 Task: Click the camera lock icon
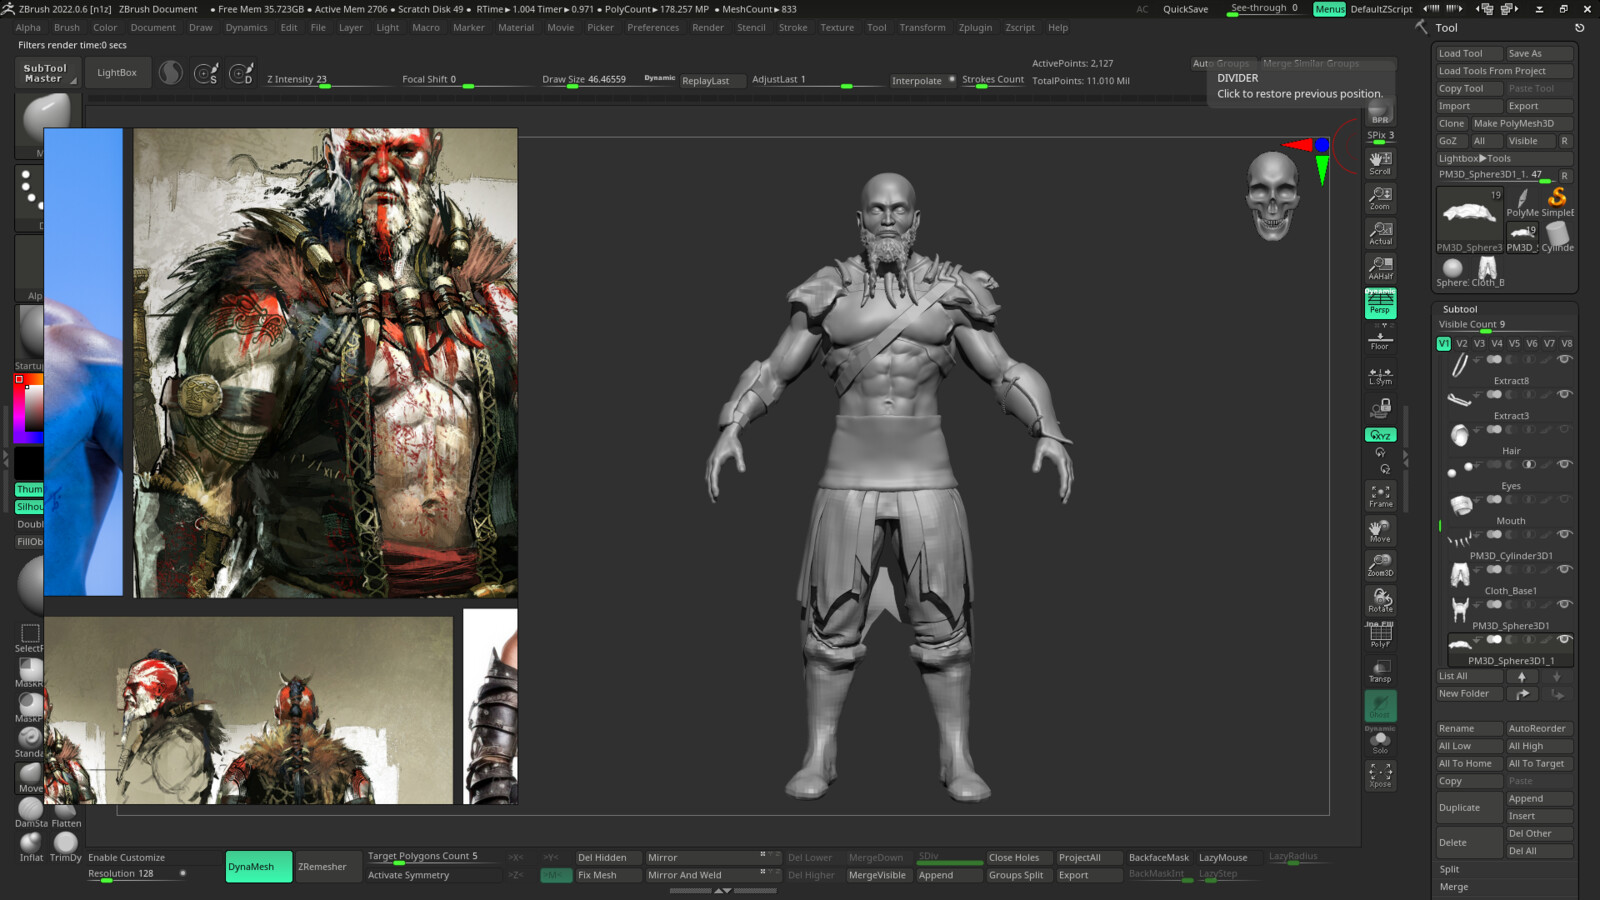click(1380, 408)
